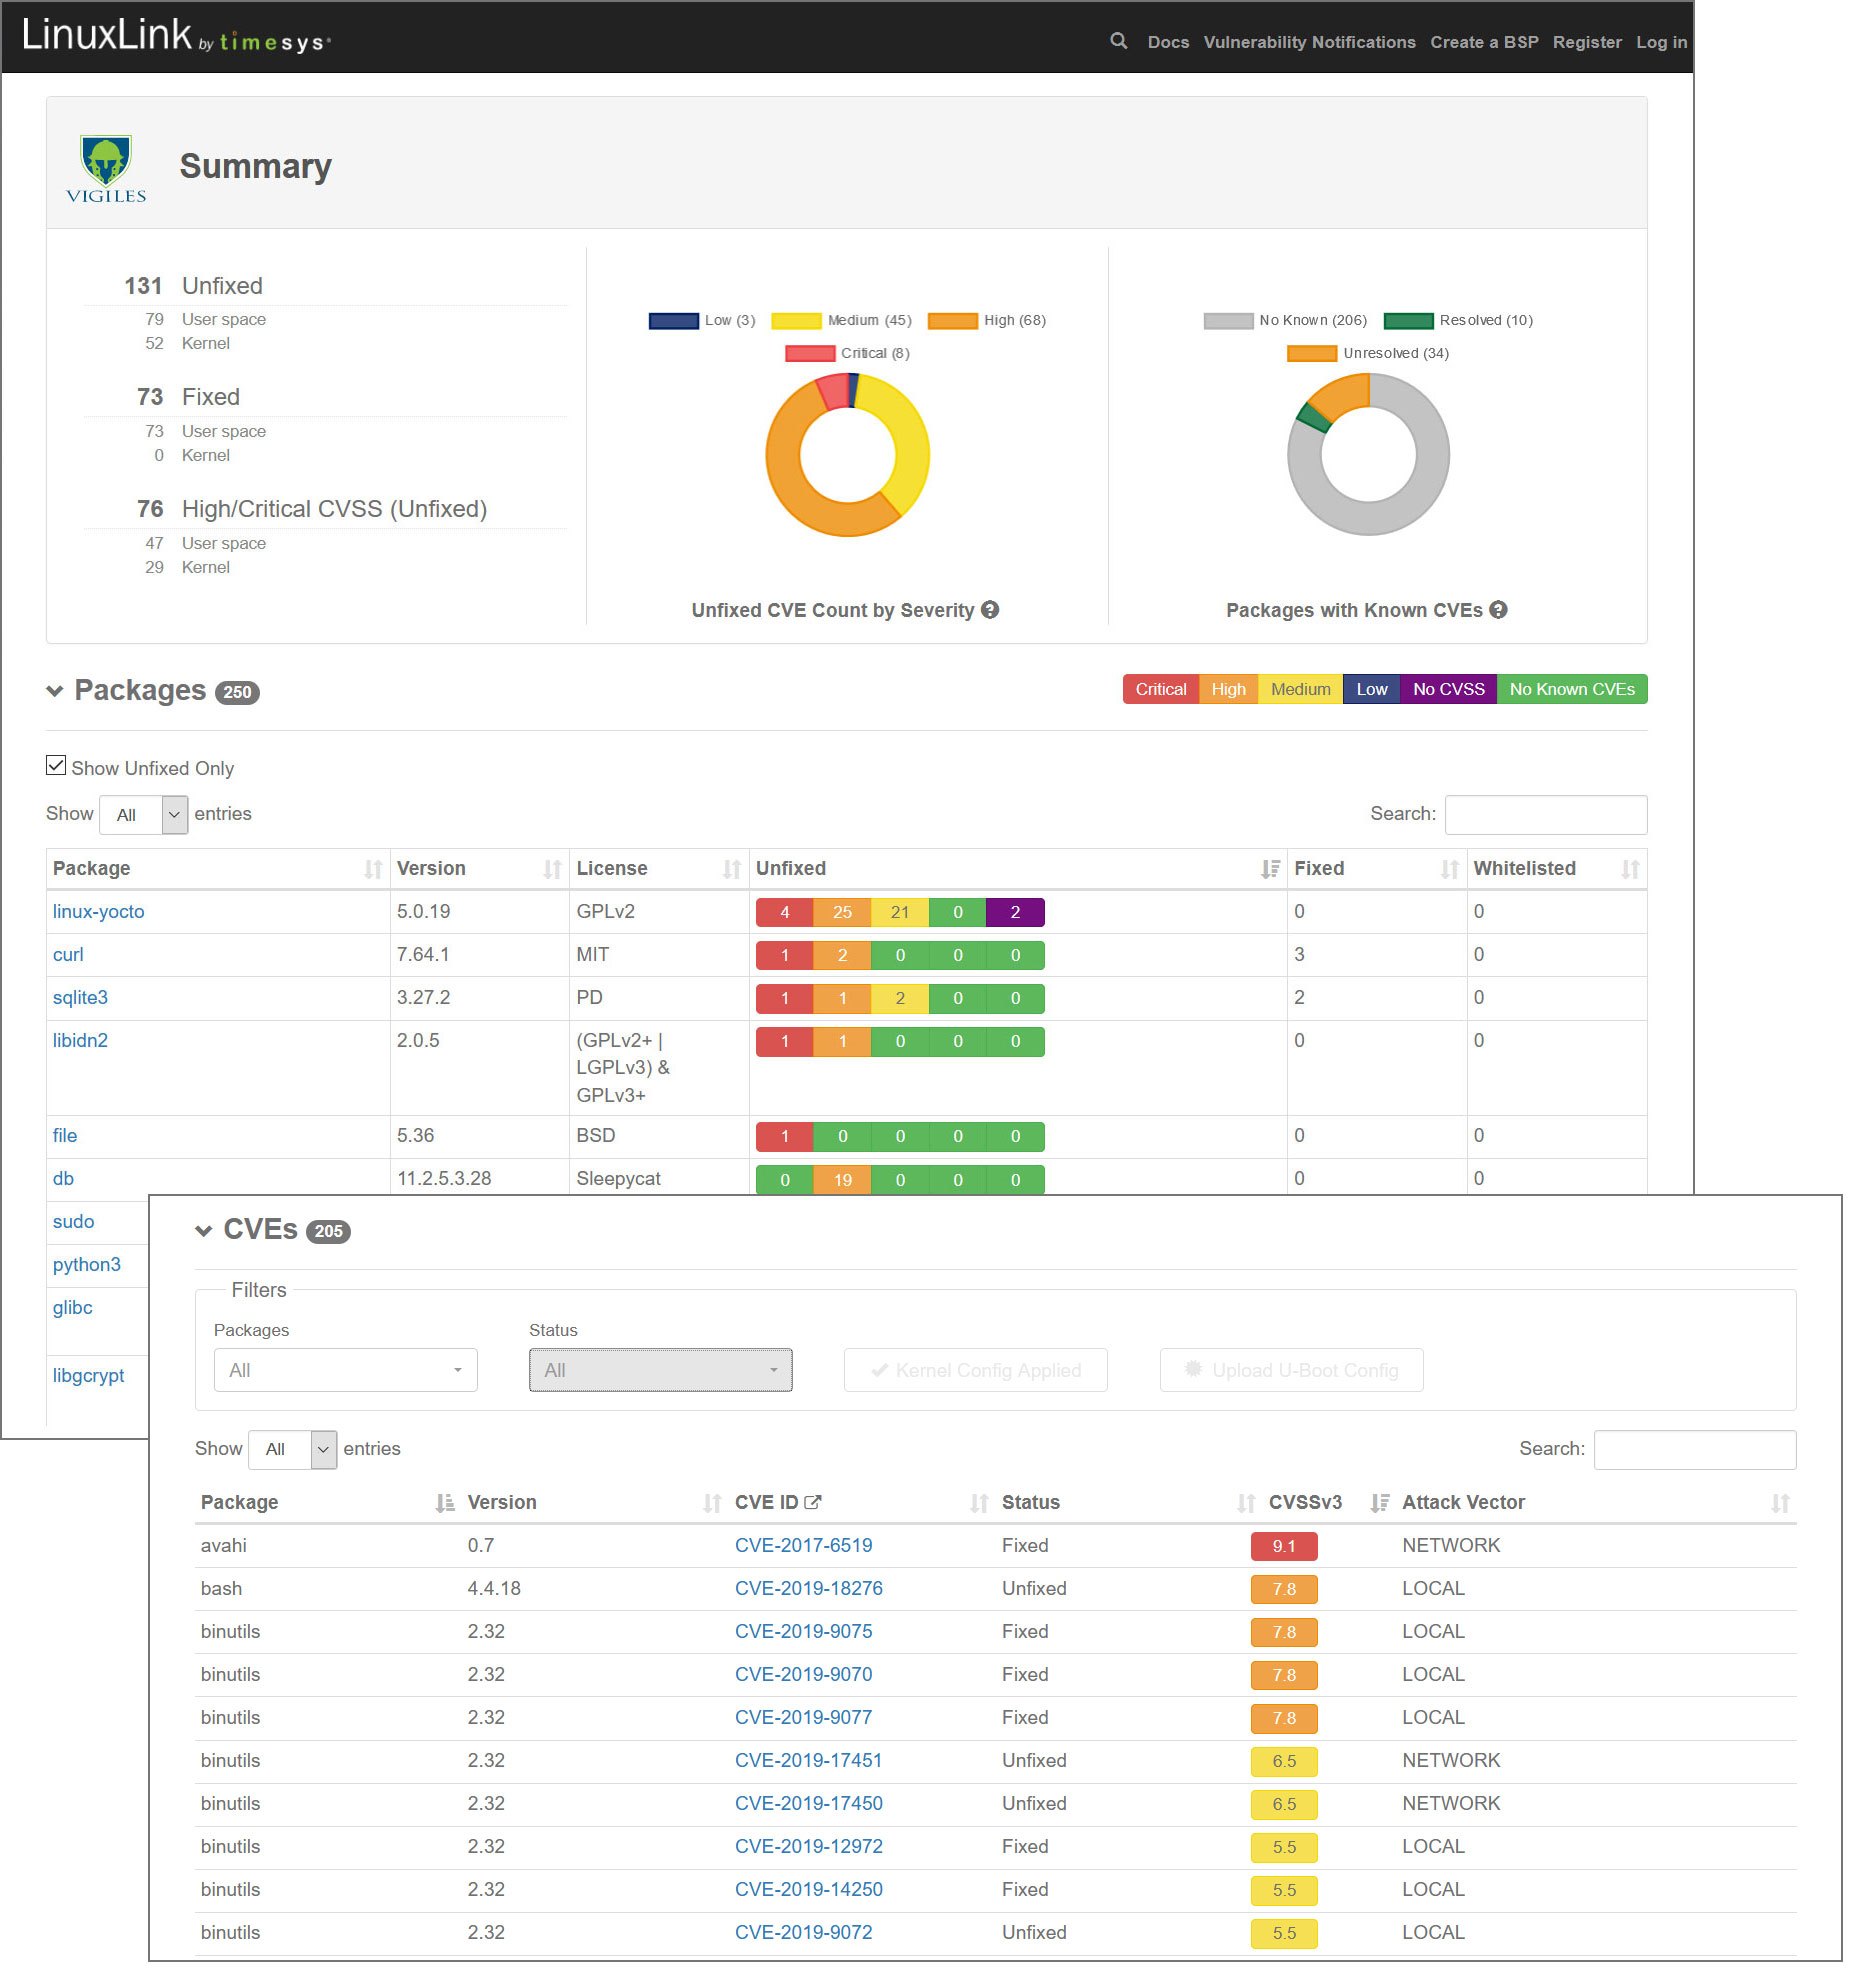Select Vulnerability Notifications in the navigation bar
1866x1986 pixels.
point(1310,42)
